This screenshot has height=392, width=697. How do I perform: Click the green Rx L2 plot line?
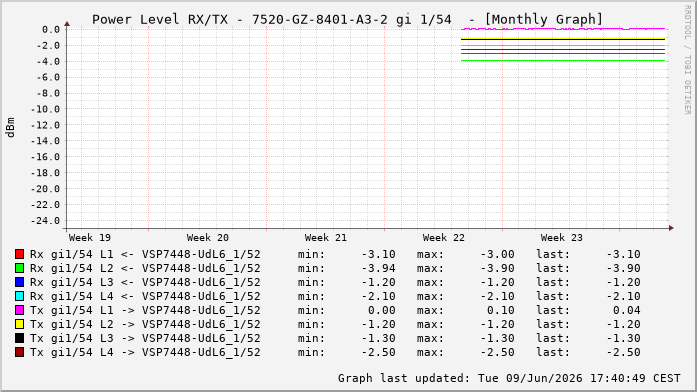tap(563, 60)
